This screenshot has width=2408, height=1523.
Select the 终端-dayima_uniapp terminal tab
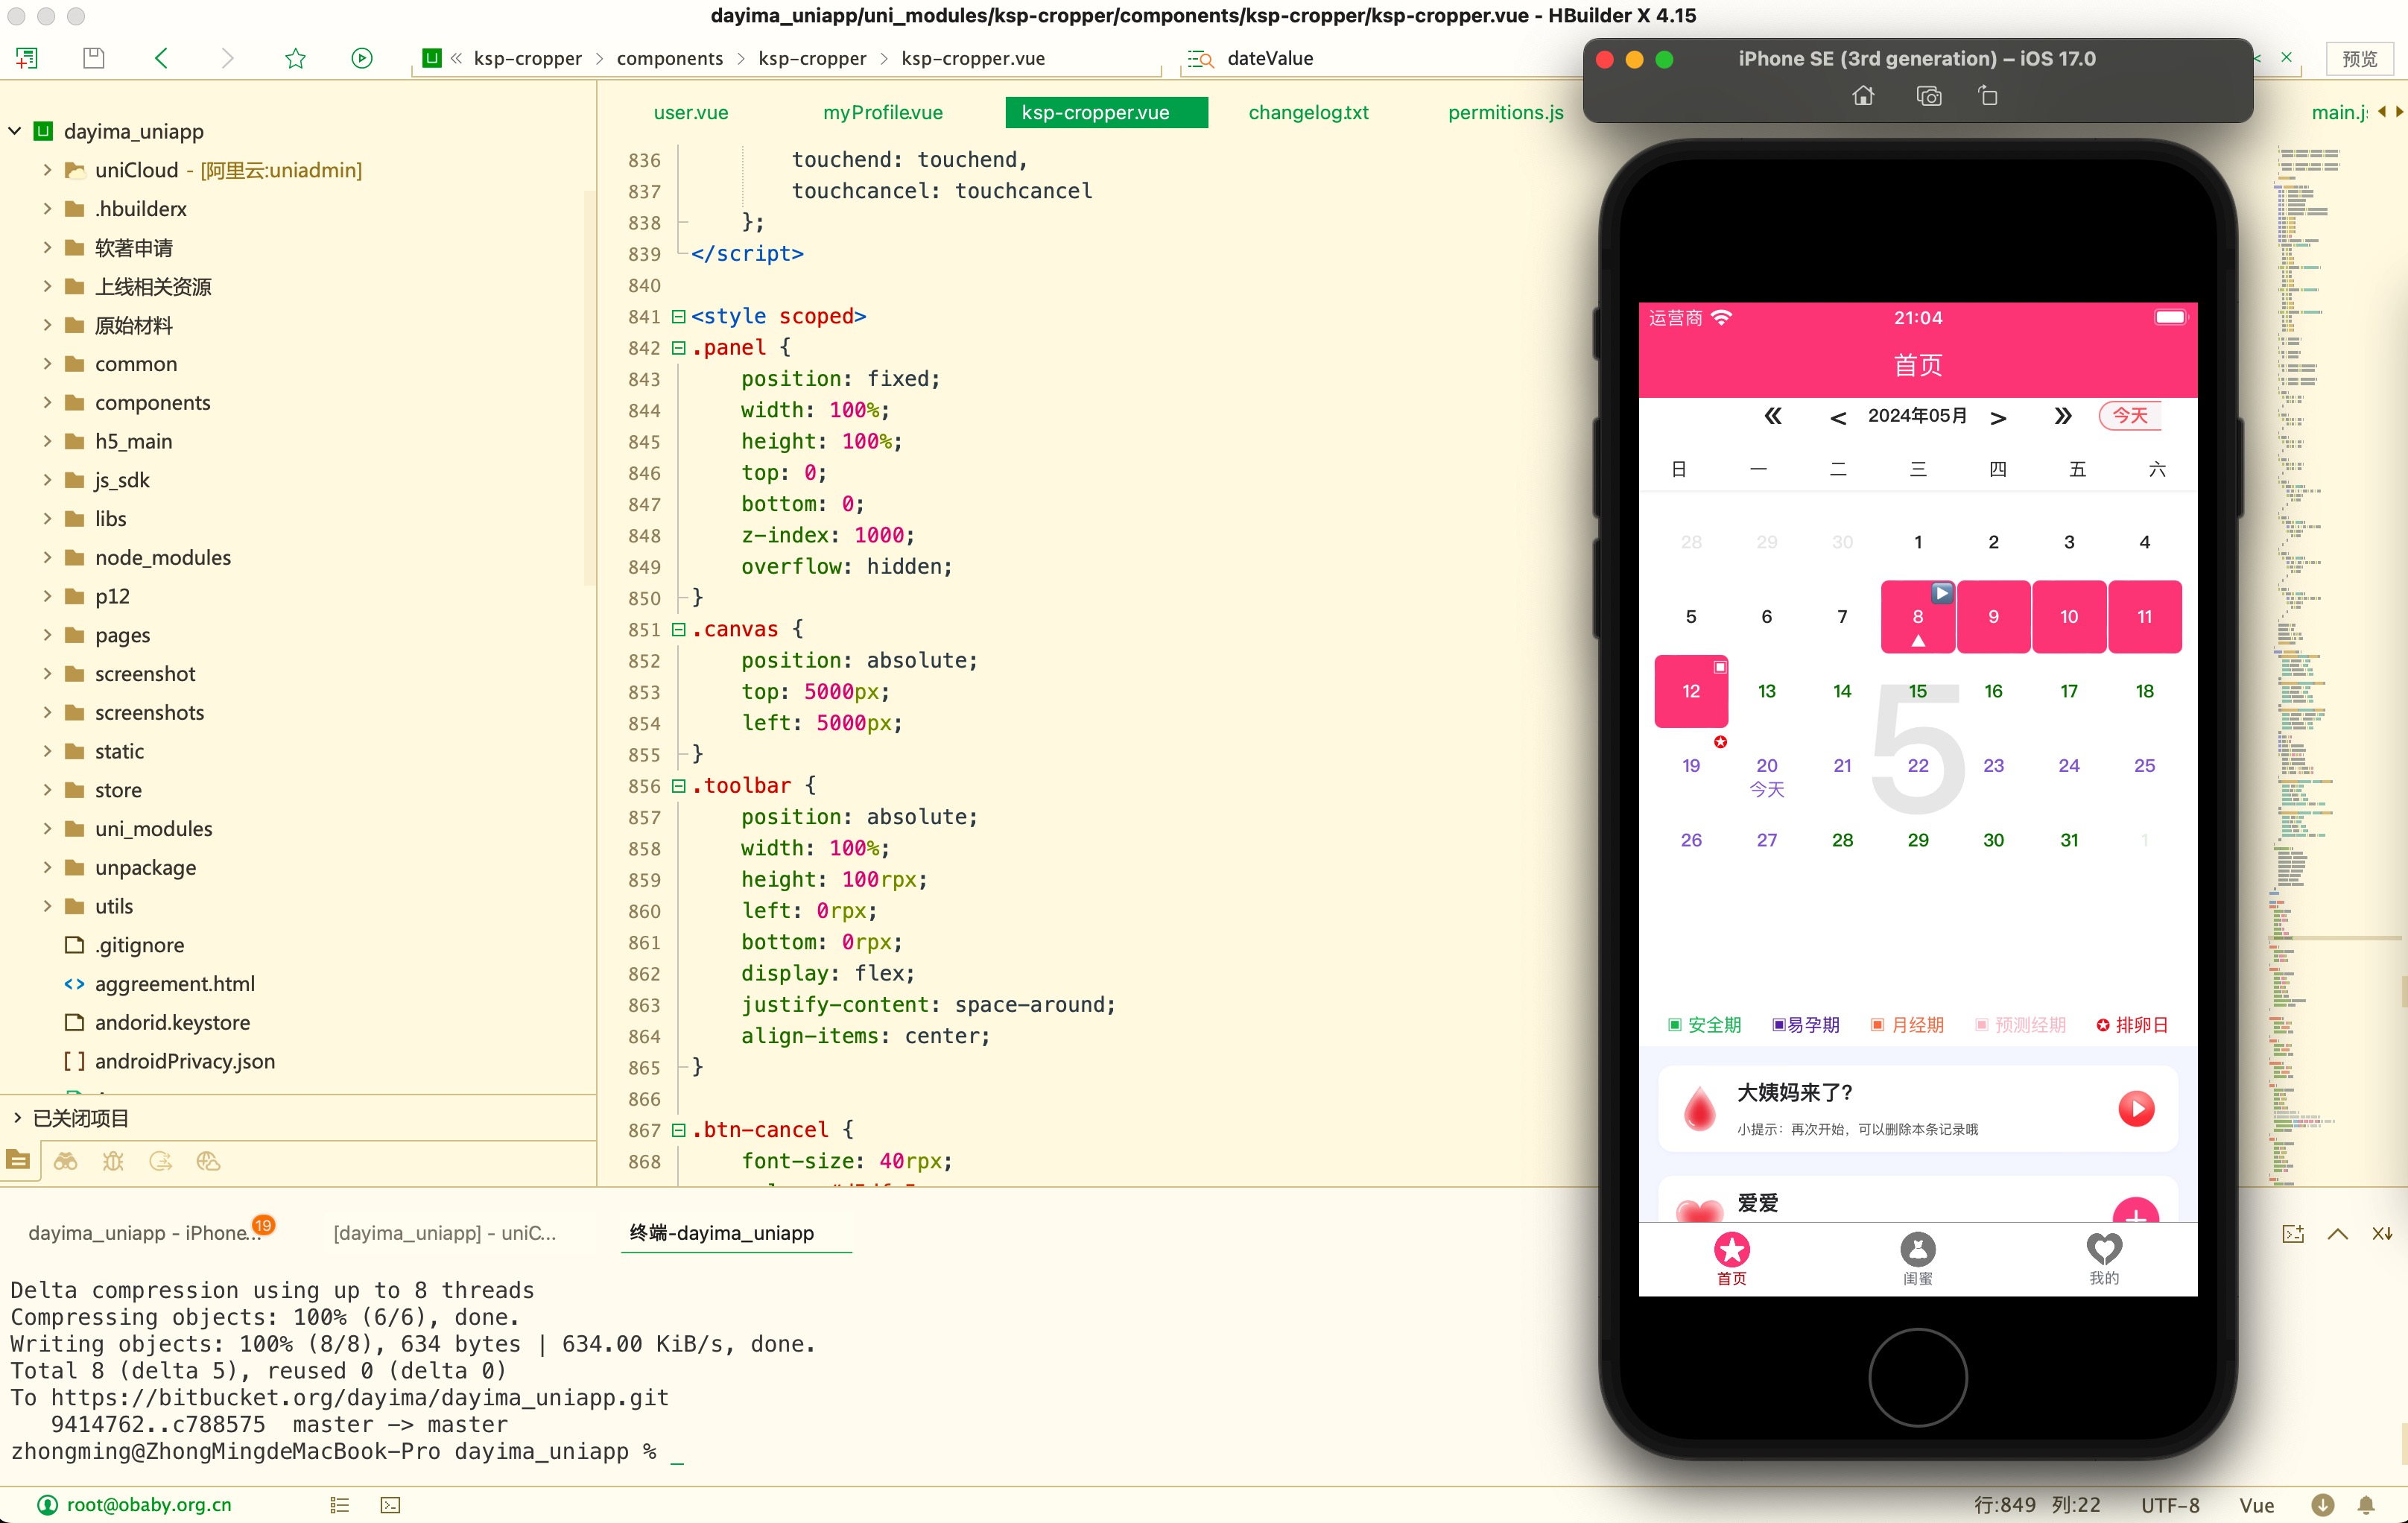point(722,1233)
